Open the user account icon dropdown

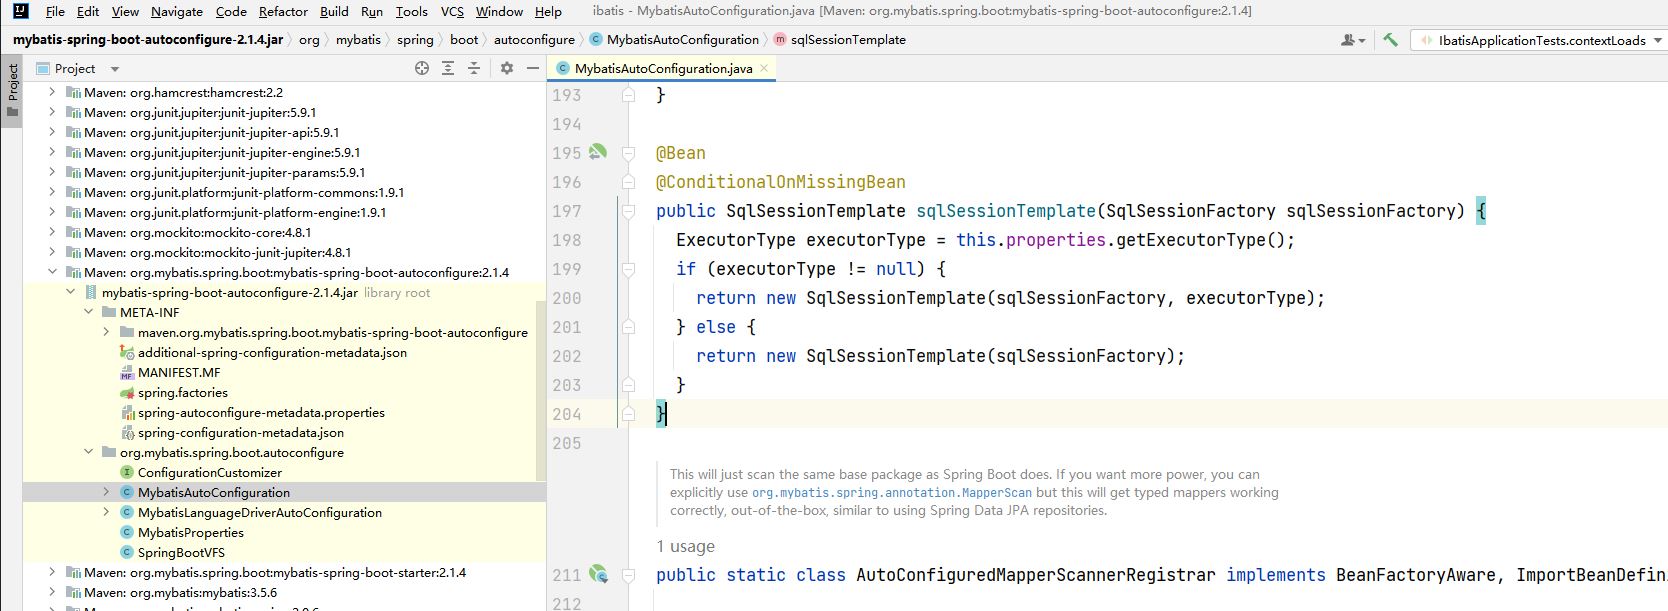coord(1353,40)
